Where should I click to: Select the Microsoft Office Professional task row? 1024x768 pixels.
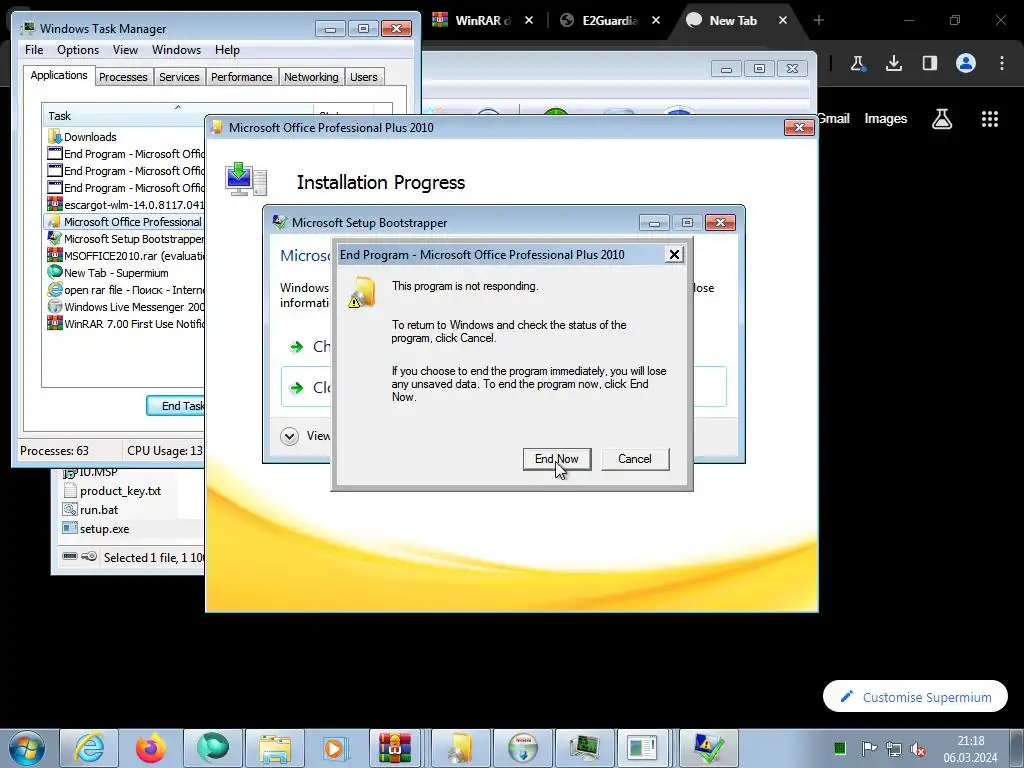[x=124, y=221]
